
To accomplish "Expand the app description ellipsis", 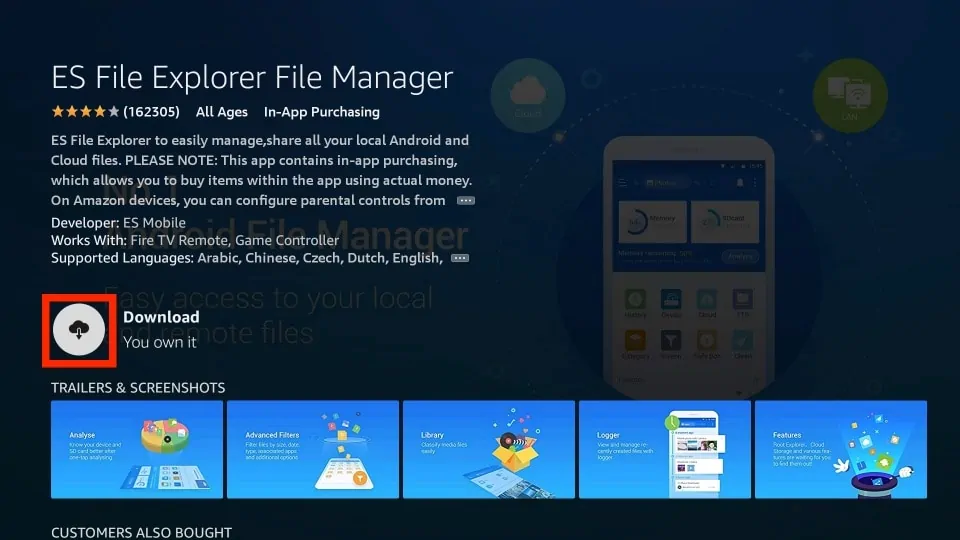I will pyautogui.click(x=465, y=201).
